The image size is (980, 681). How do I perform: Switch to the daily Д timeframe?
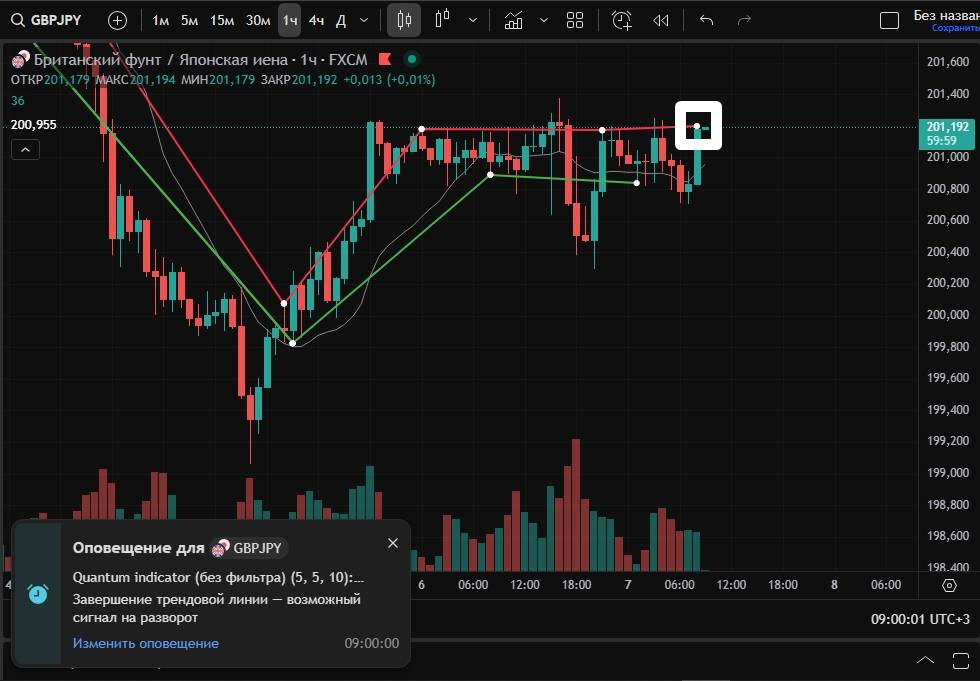(x=341, y=20)
